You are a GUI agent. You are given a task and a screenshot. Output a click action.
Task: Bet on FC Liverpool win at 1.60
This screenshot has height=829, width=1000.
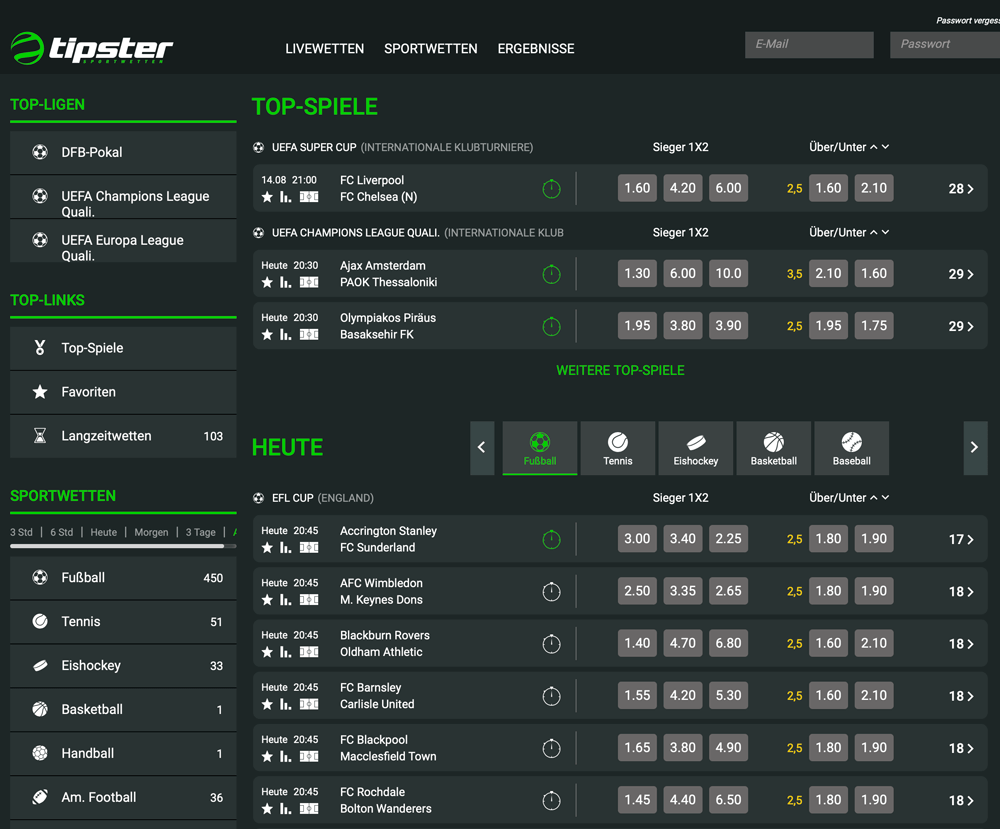pos(637,188)
